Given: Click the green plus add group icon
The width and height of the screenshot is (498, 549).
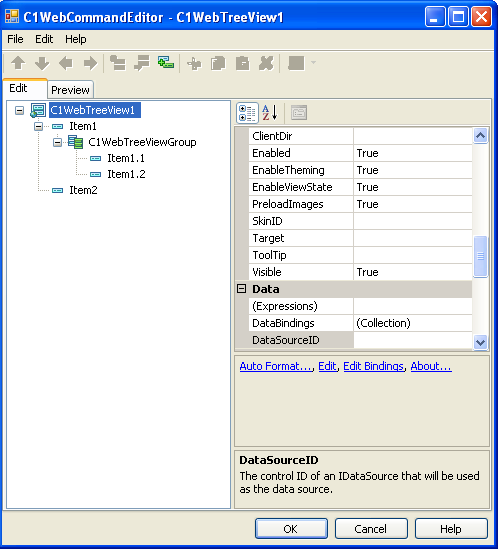Looking at the screenshot, I should pyautogui.click(x=166, y=63).
